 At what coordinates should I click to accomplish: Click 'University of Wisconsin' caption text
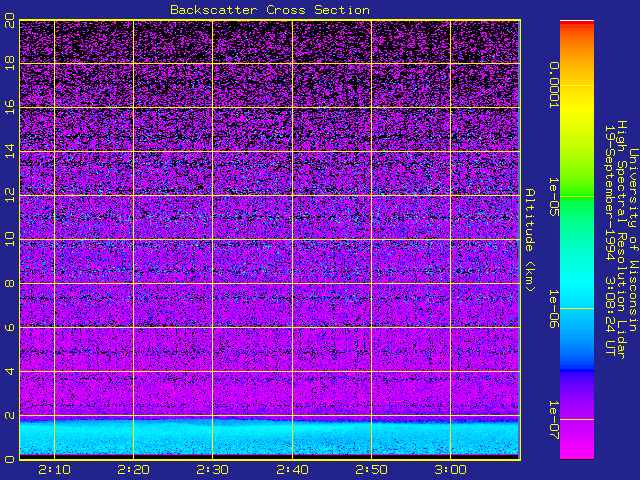[633, 240]
